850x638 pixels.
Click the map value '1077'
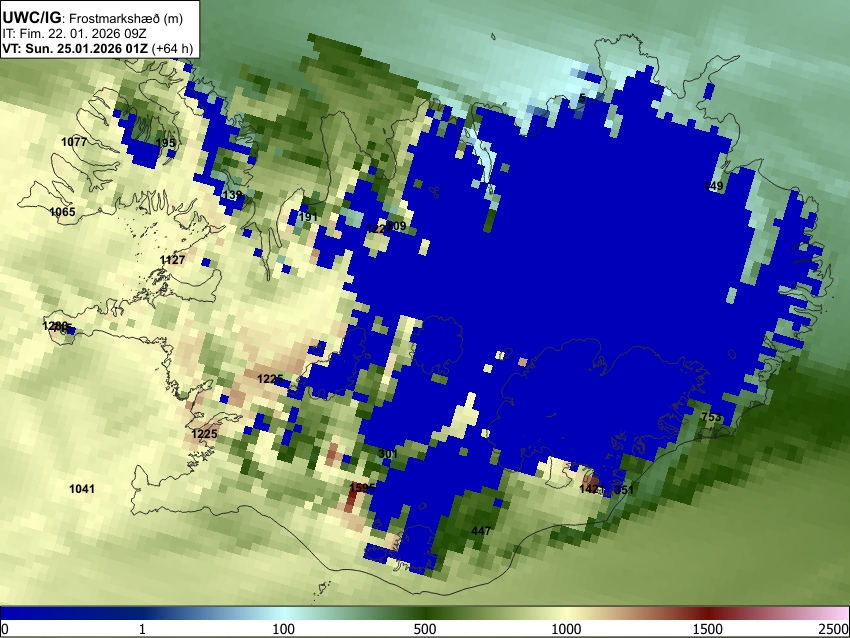point(74,142)
